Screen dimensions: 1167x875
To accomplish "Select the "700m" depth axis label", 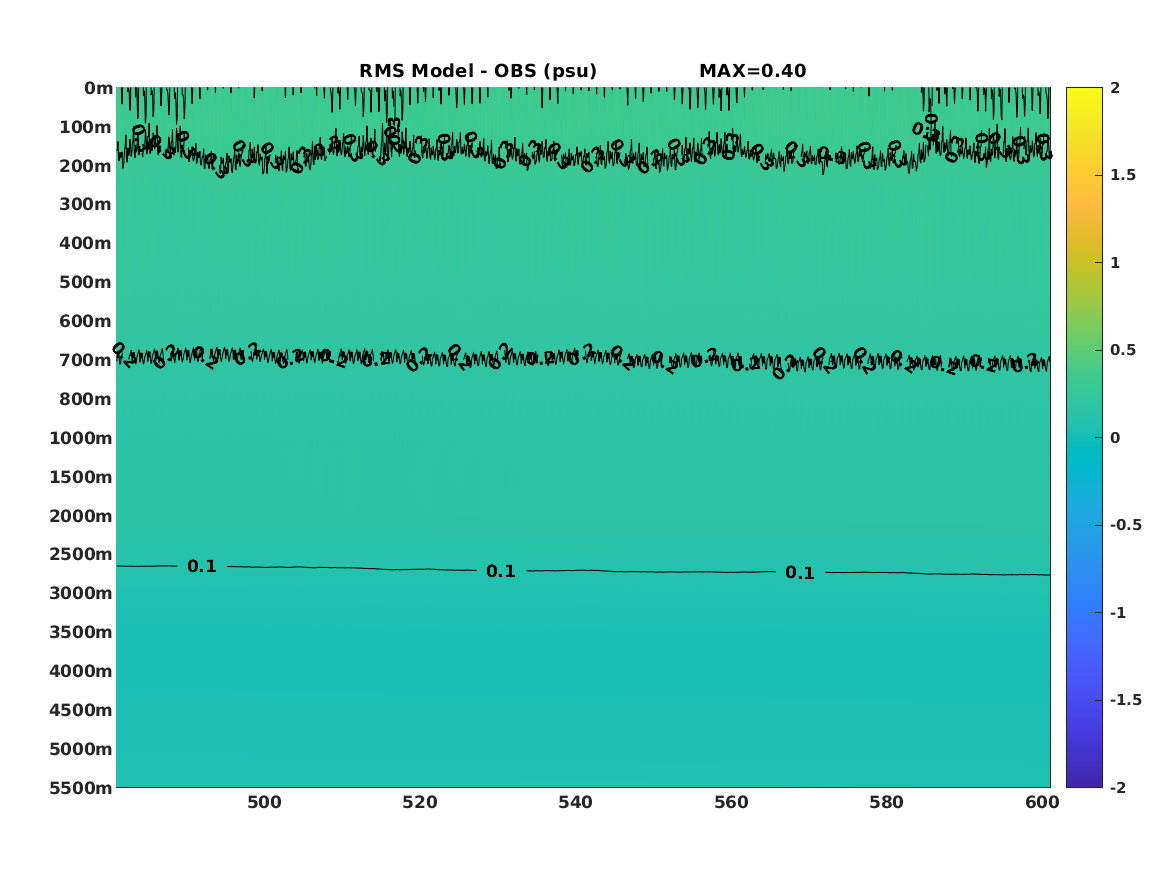I will click(x=86, y=360).
